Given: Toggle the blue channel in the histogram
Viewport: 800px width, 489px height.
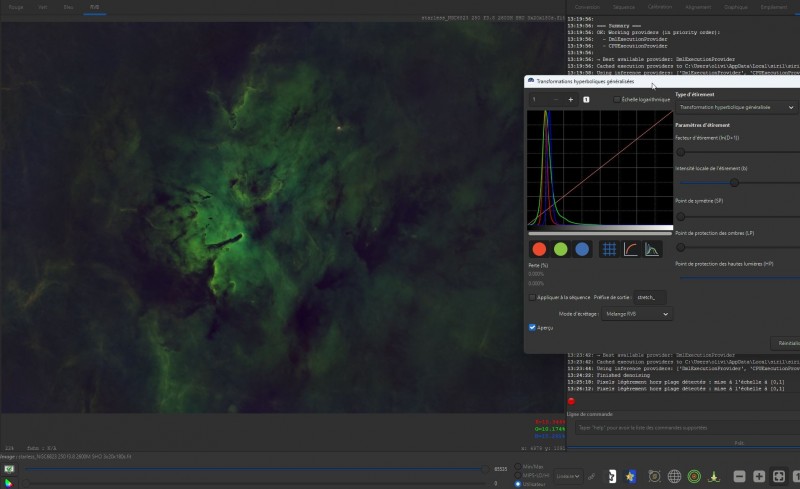Looking at the screenshot, I should coord(582,249).
